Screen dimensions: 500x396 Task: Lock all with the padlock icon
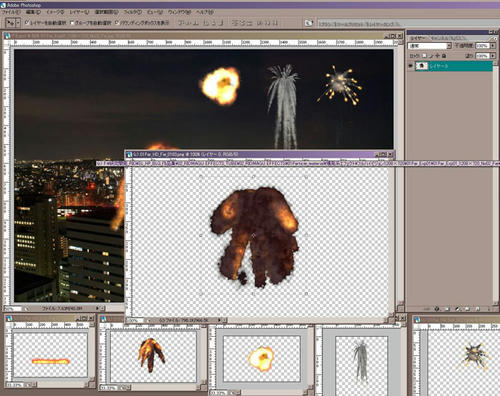444,56
